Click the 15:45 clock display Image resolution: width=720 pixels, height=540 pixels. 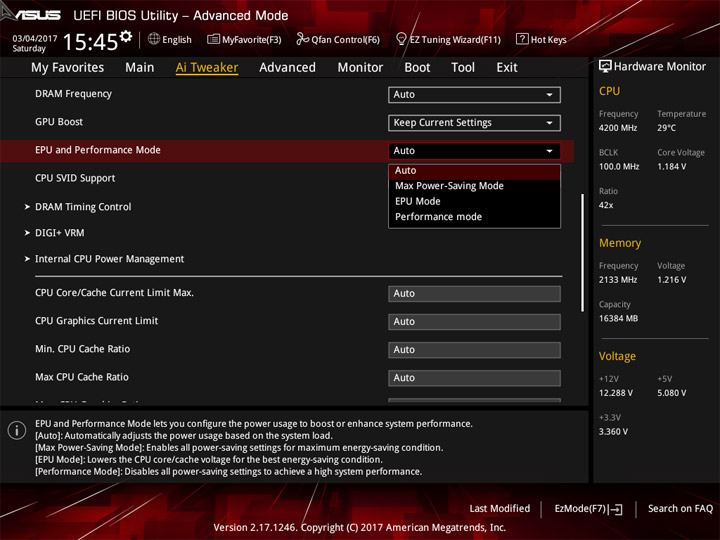90,41
